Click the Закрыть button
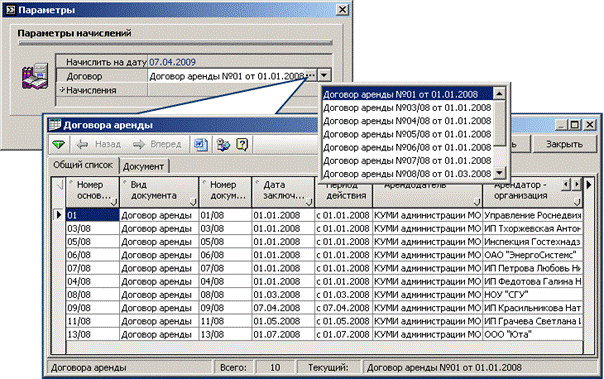The height and width of the screenshot is (379, 604). point(564,144)
